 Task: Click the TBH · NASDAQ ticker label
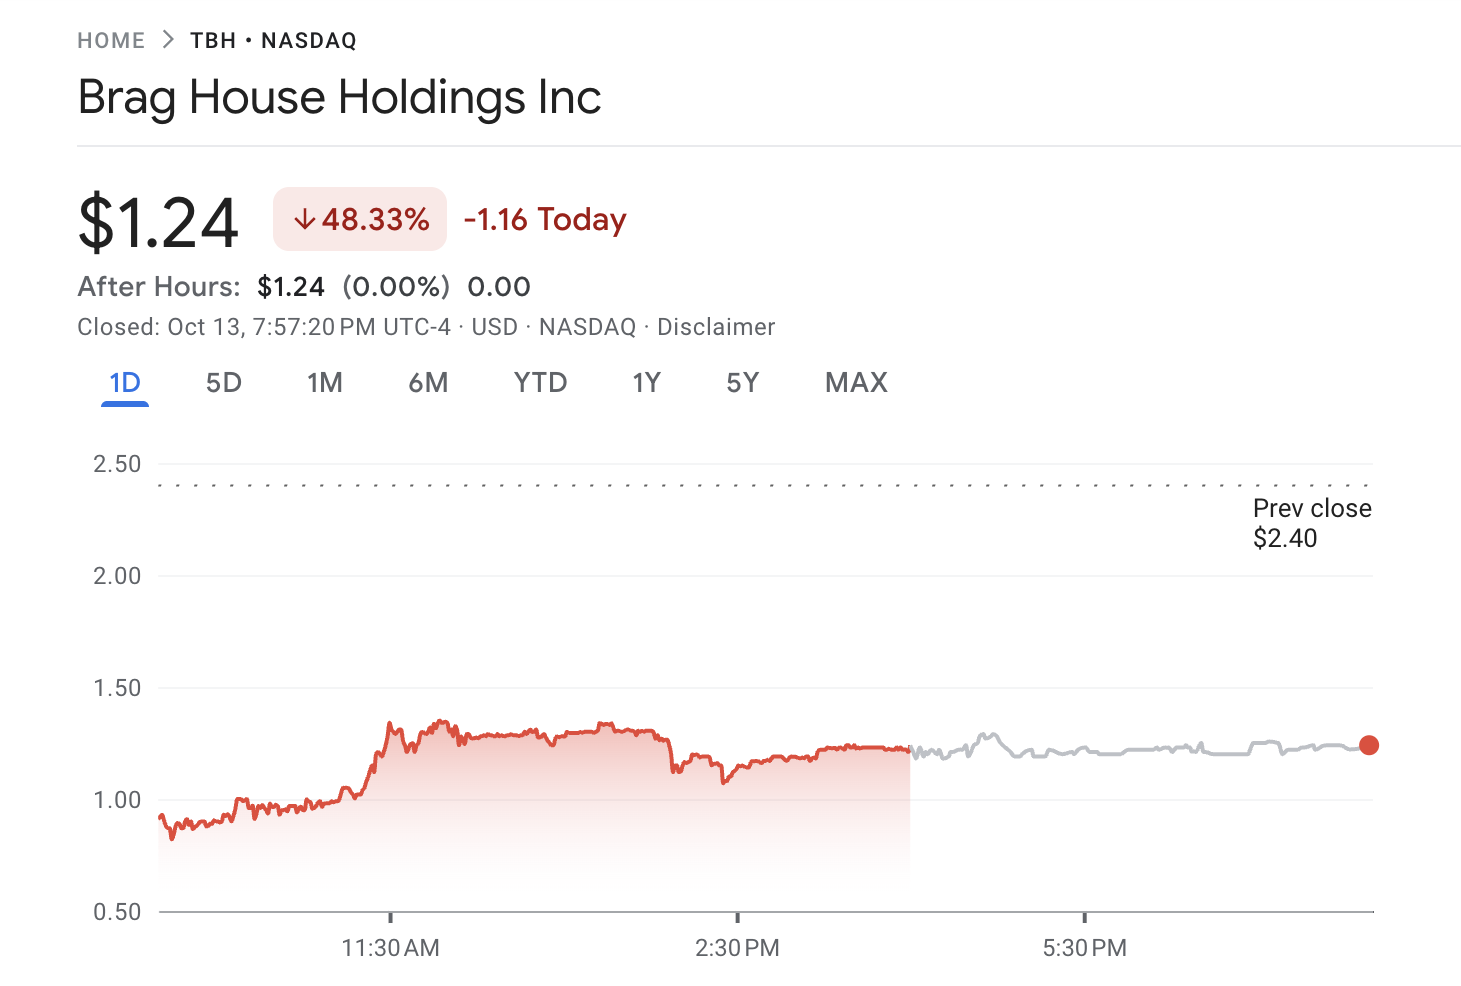point(272,40)
